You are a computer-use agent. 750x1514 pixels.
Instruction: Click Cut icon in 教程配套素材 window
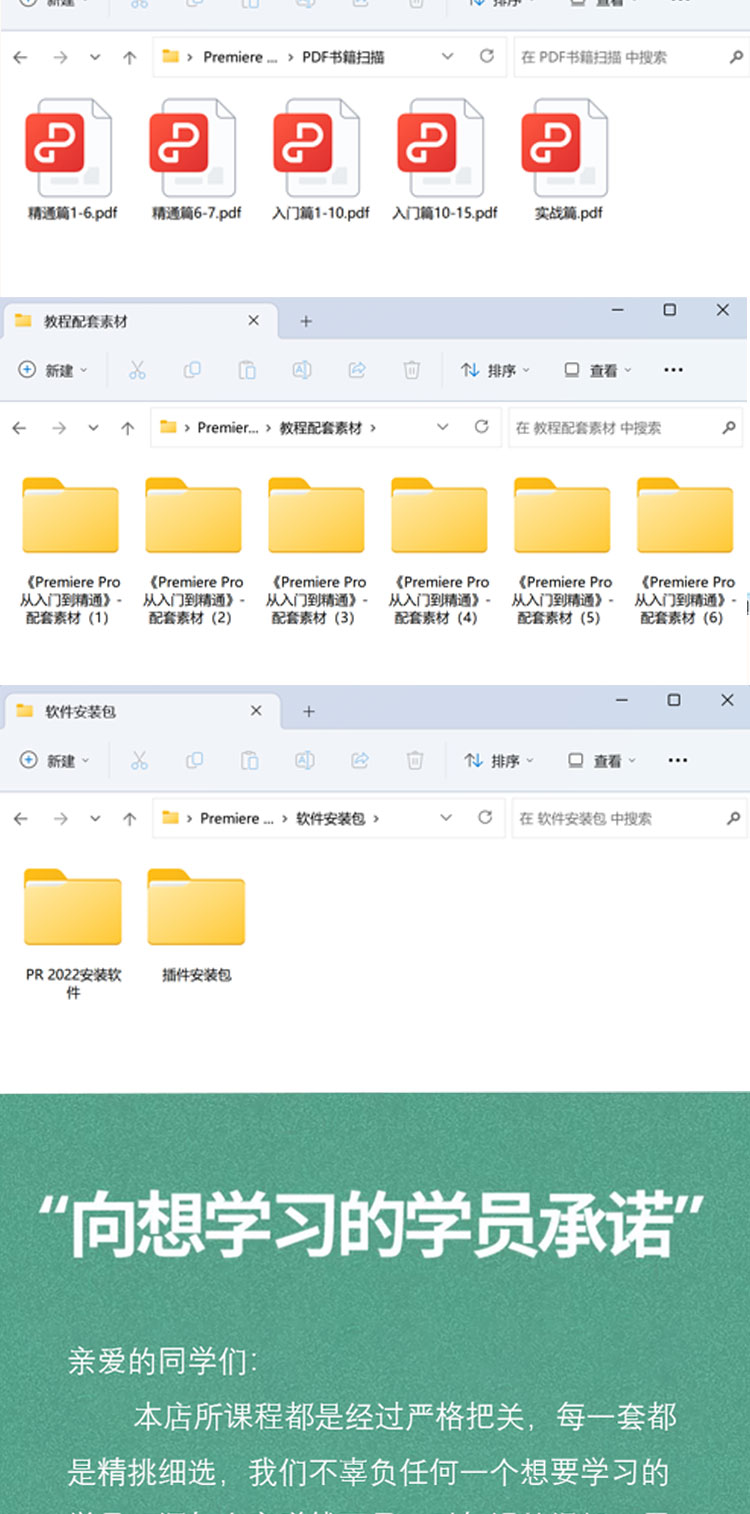click(x=137, y=370)
